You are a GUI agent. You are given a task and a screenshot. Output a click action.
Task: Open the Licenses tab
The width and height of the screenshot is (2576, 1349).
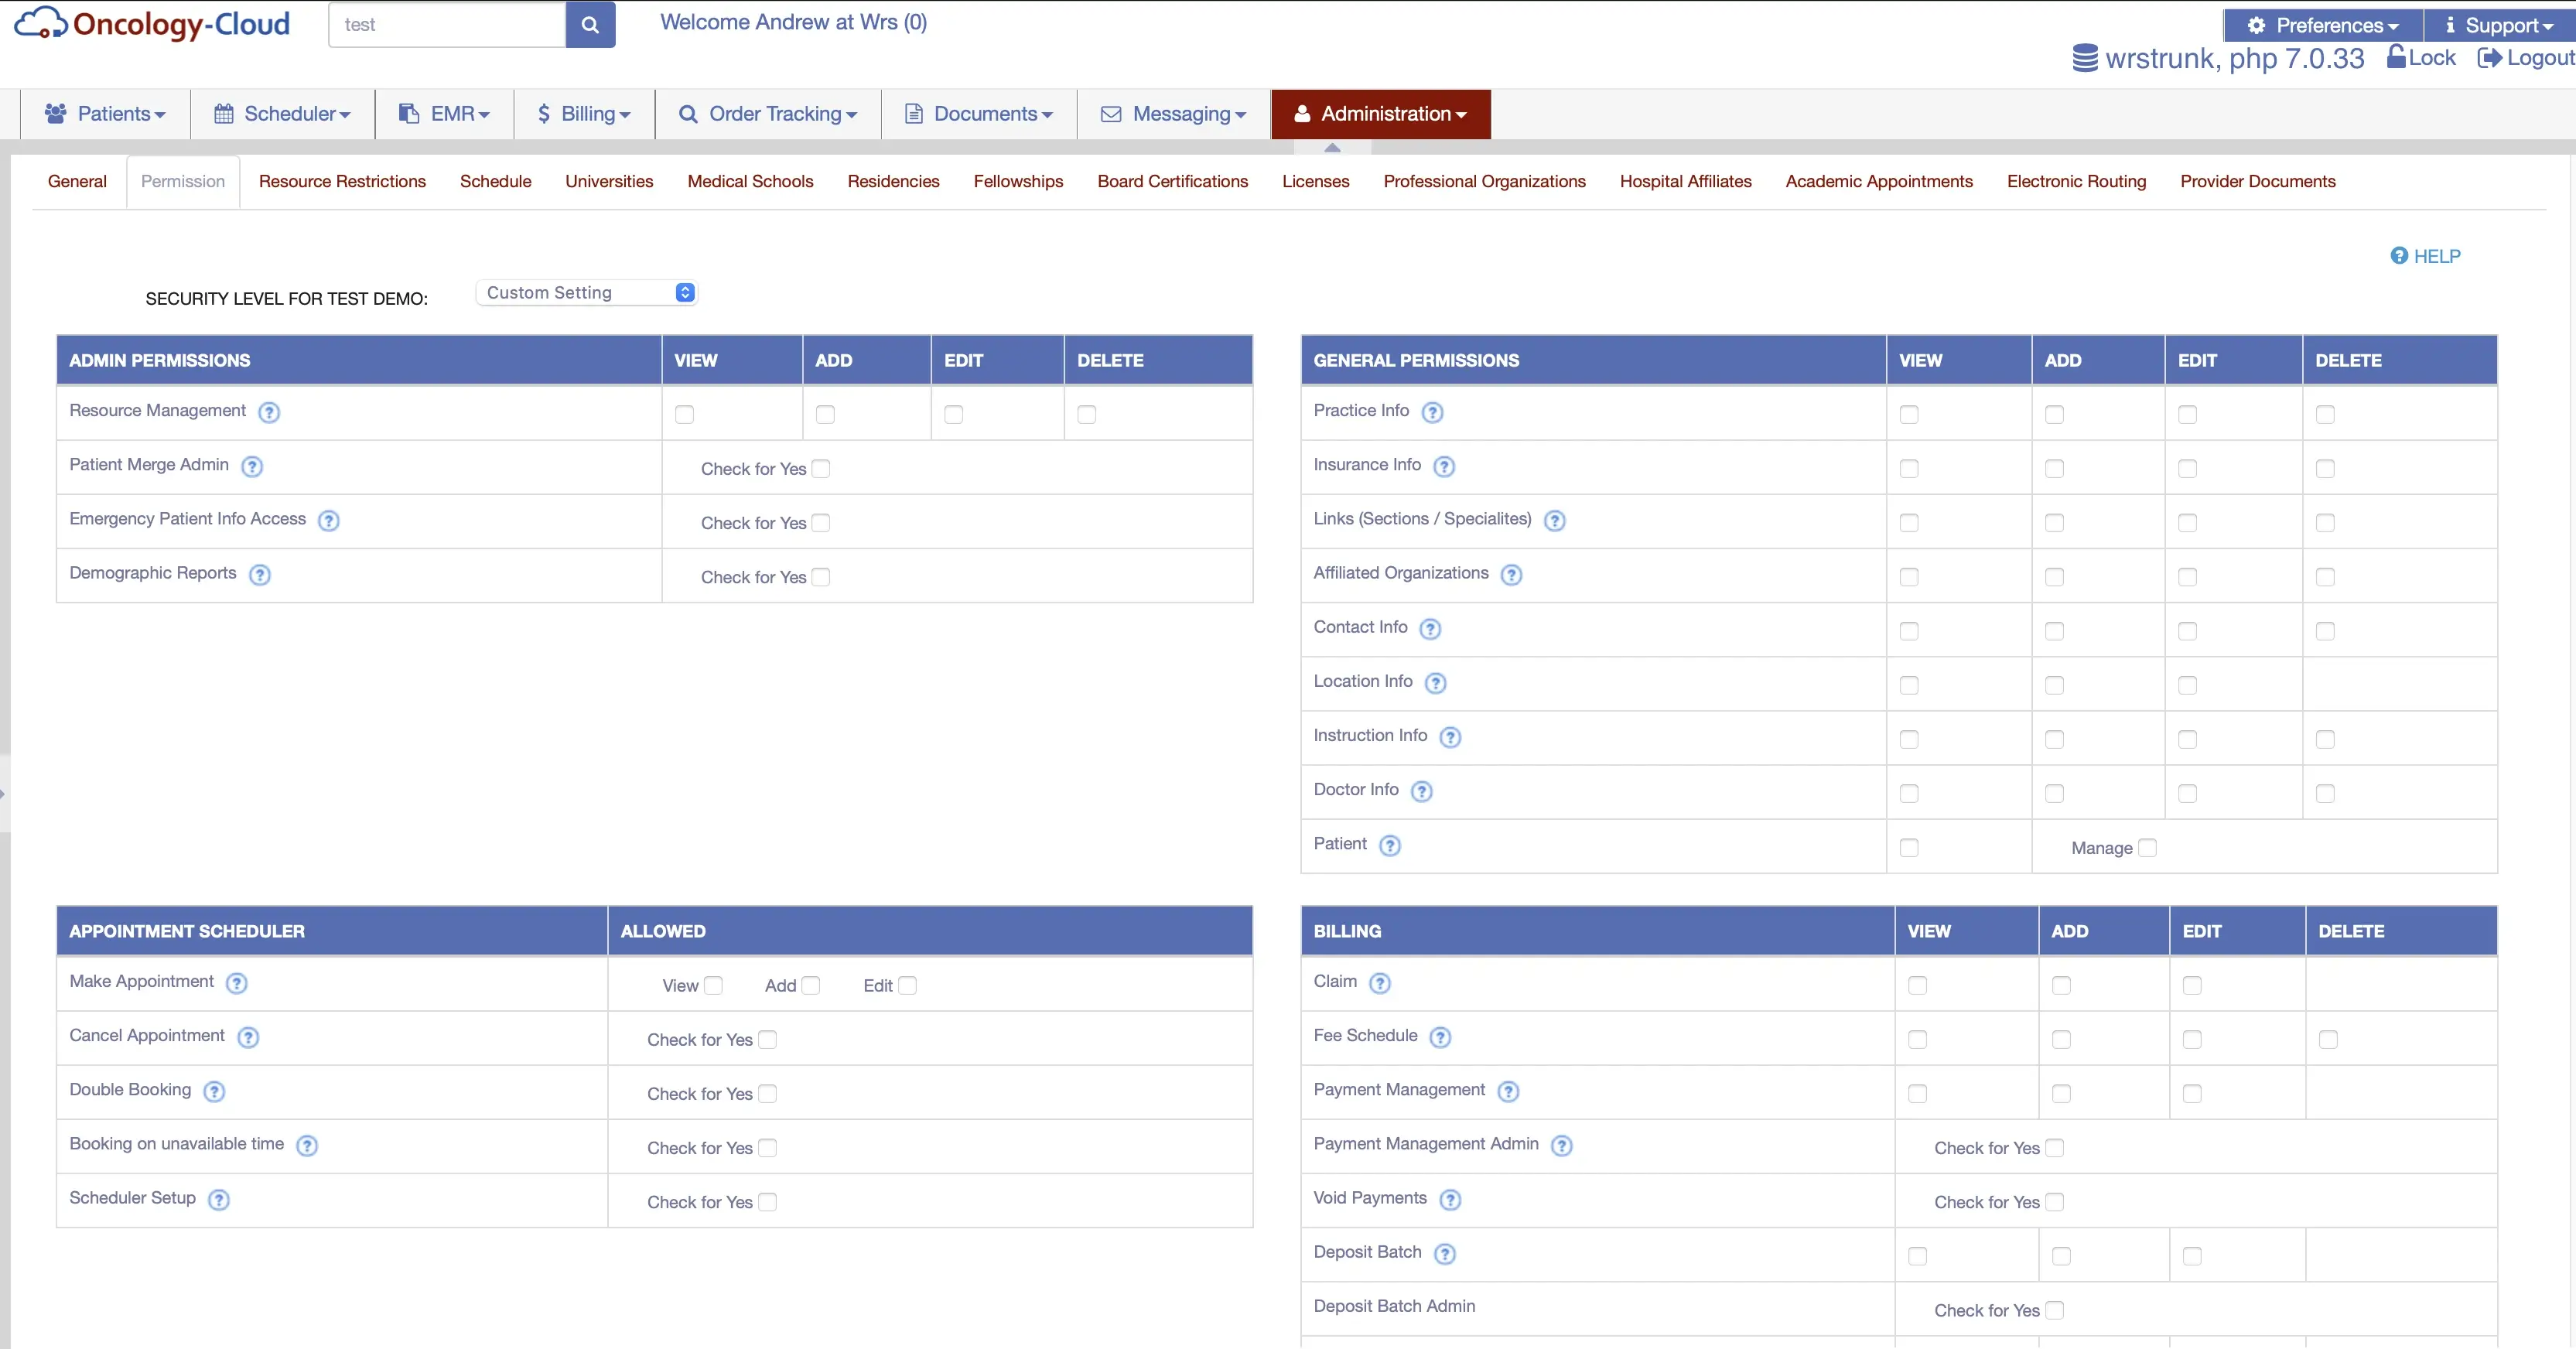click(x=1315, y=181)
